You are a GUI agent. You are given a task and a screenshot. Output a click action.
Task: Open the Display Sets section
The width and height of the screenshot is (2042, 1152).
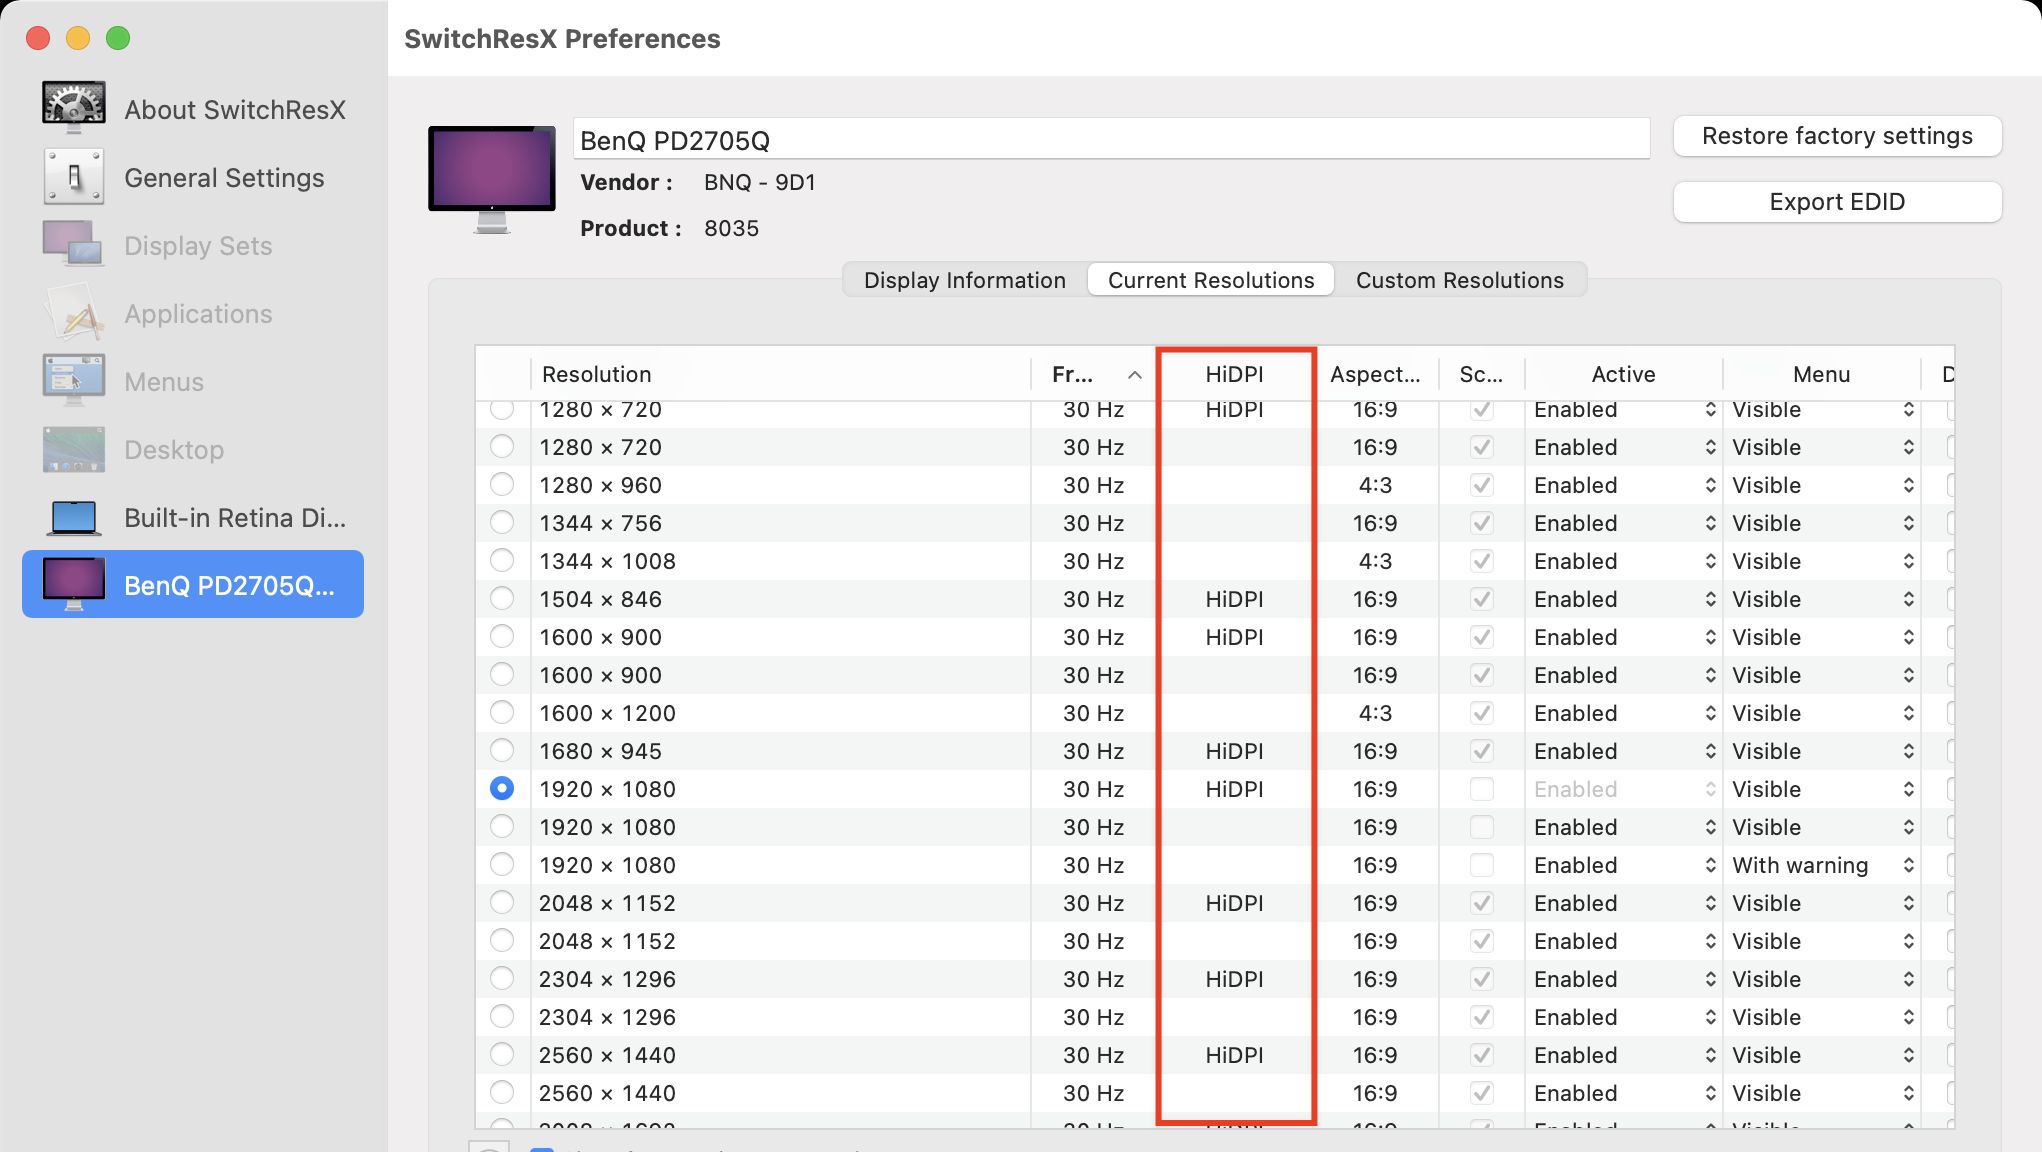click(x=197, y=245)
